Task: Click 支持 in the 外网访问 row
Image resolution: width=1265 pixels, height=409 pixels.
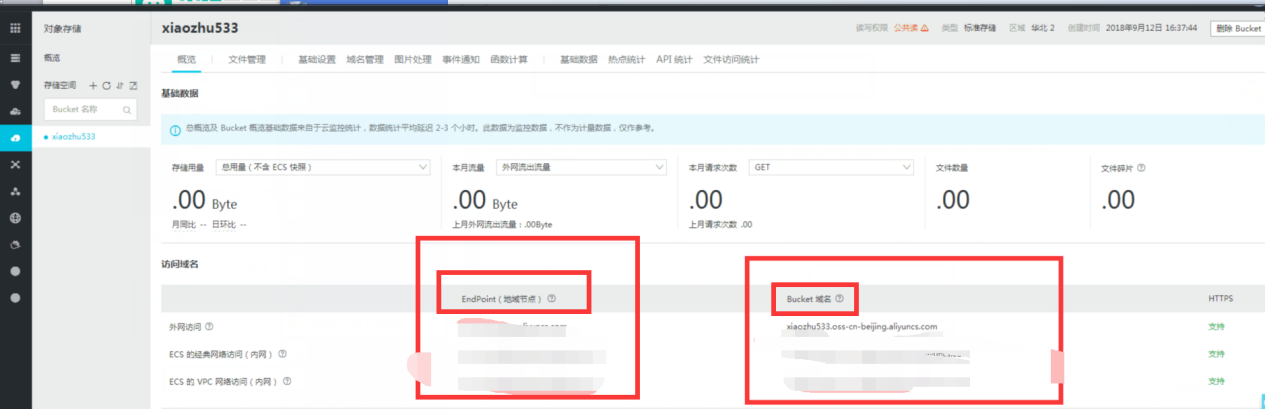Action: pos(1217,326)
